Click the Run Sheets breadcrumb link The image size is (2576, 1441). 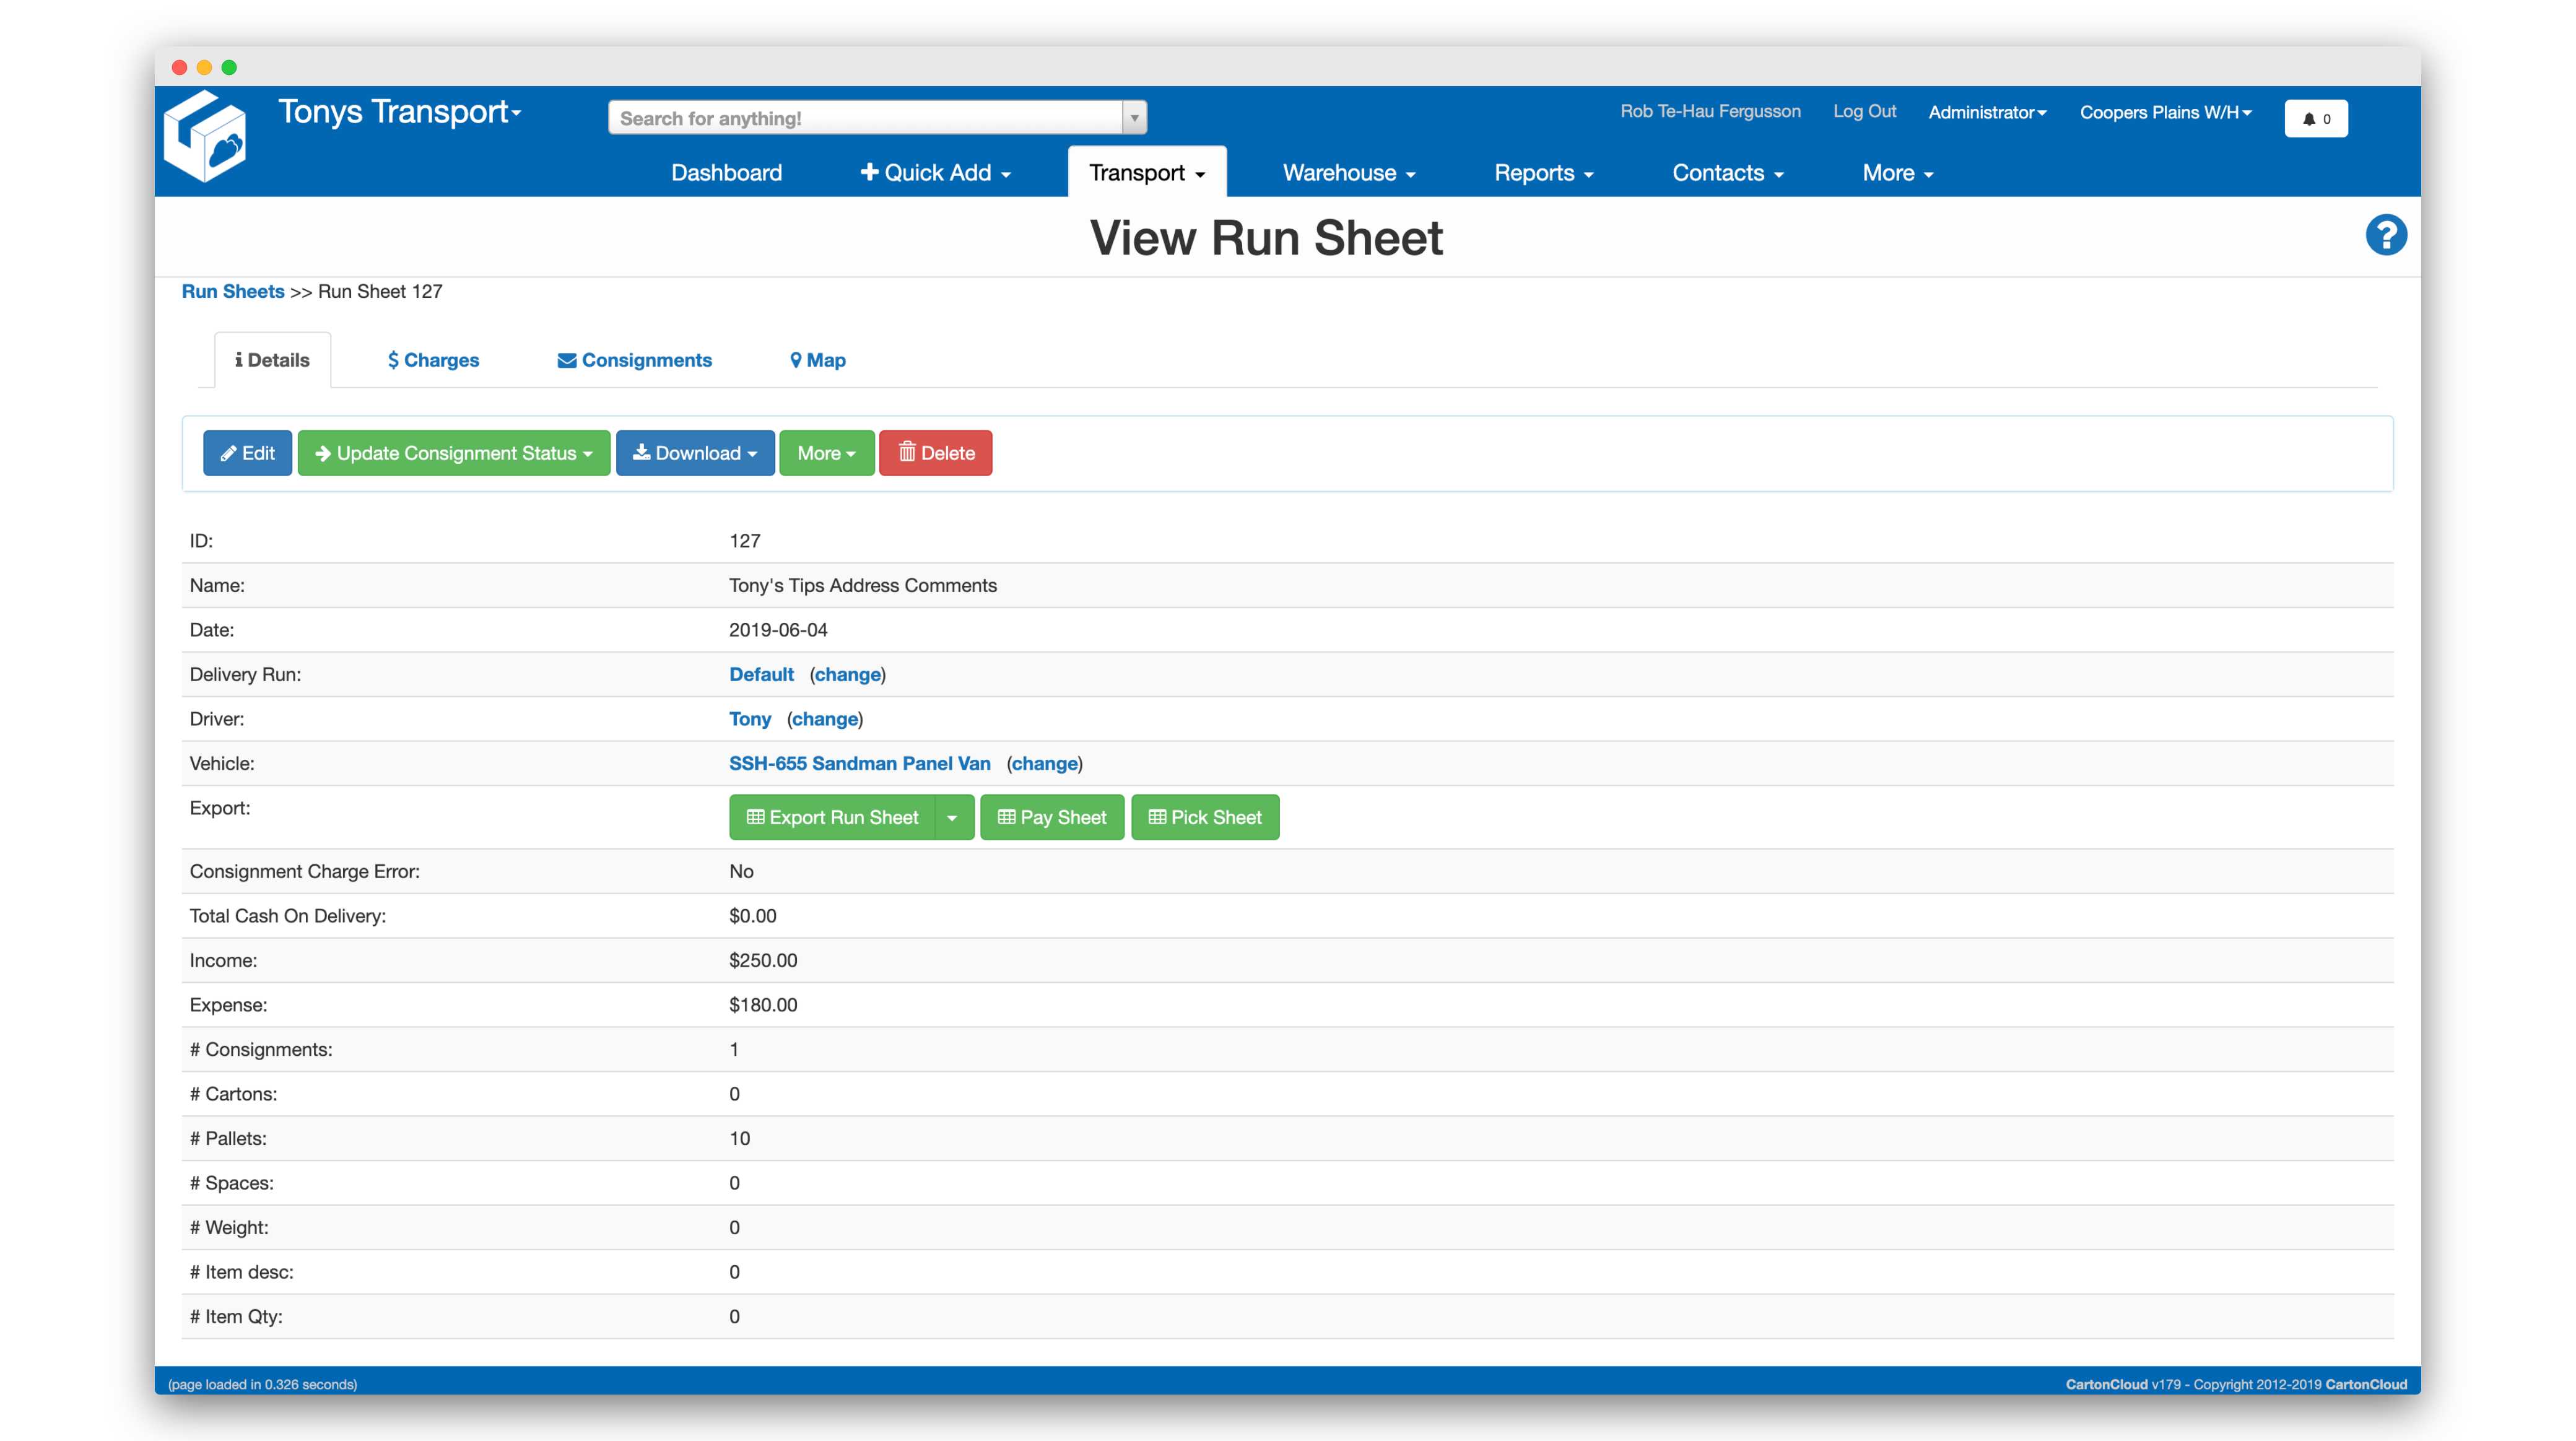pos(233,291)
